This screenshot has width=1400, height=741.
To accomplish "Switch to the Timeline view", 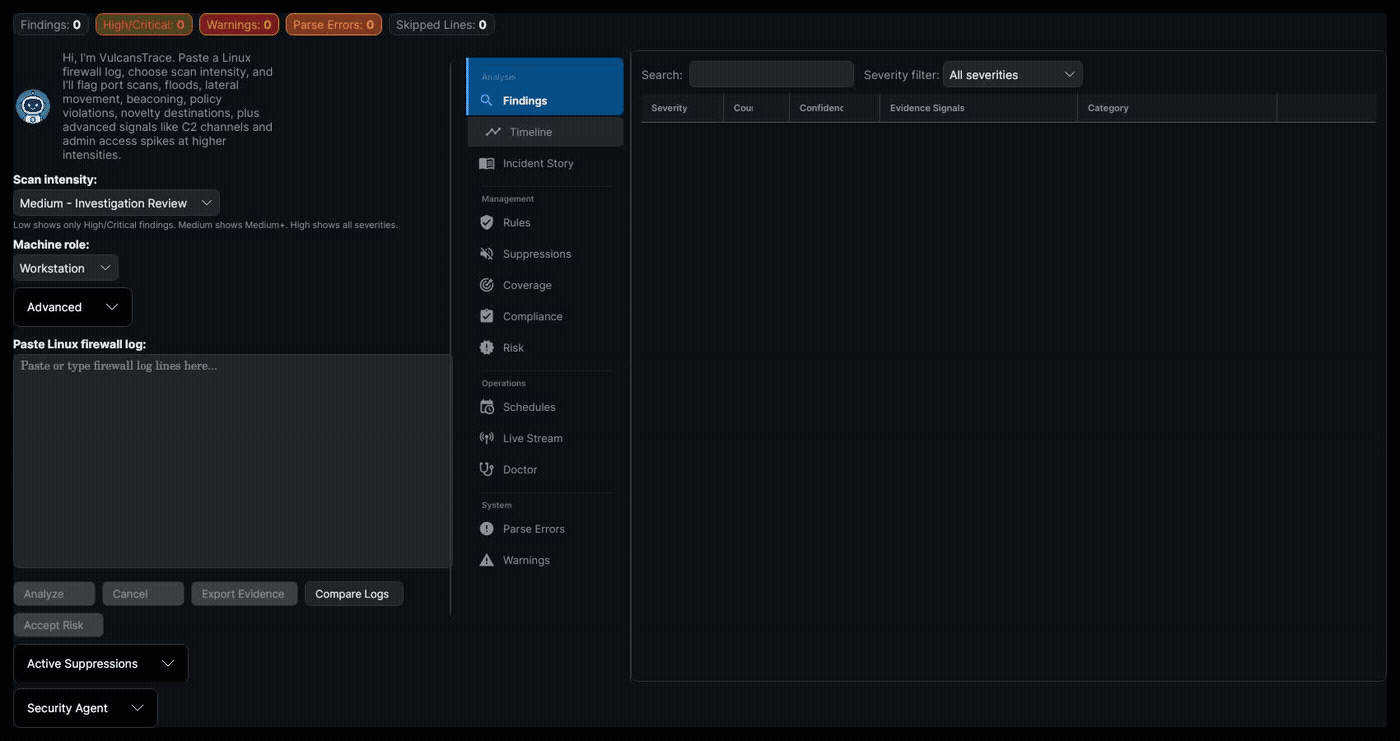I will point(545,132).
